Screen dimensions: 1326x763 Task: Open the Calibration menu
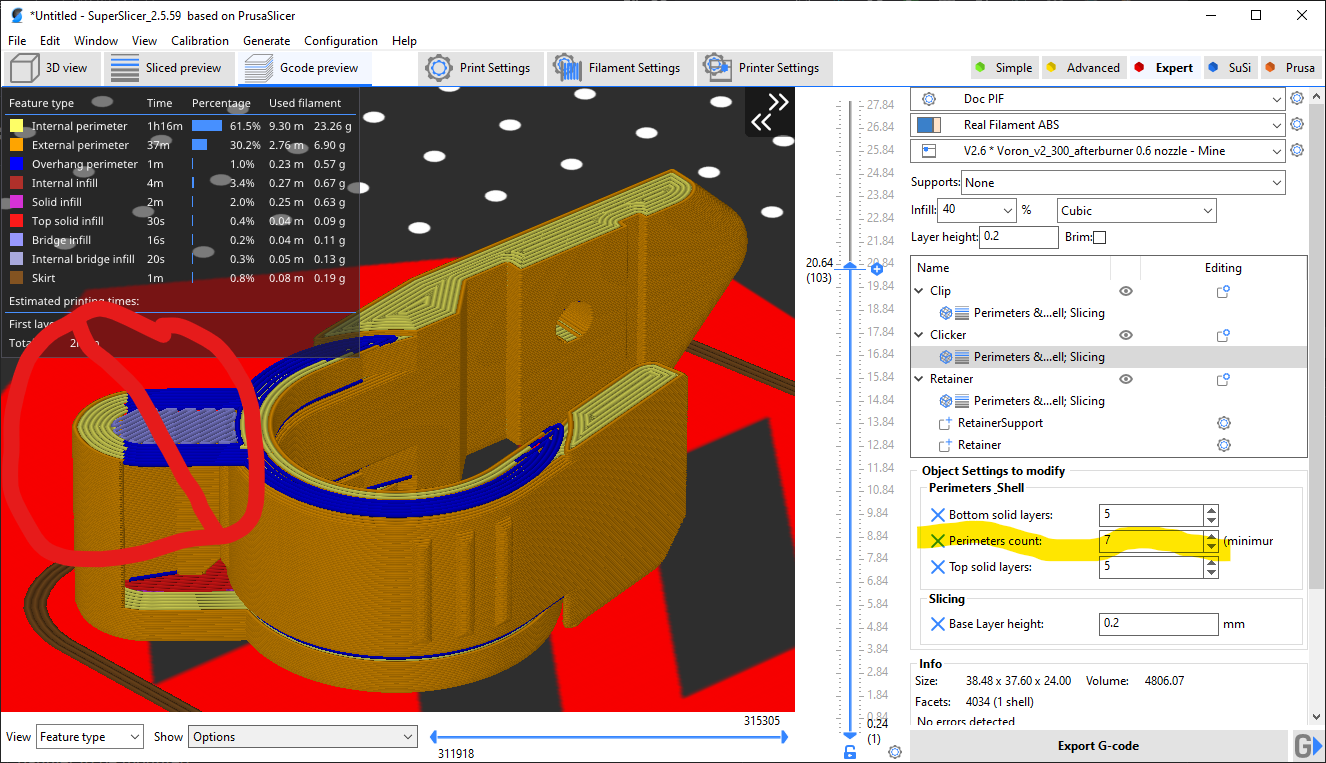click(x=200, y=41)
